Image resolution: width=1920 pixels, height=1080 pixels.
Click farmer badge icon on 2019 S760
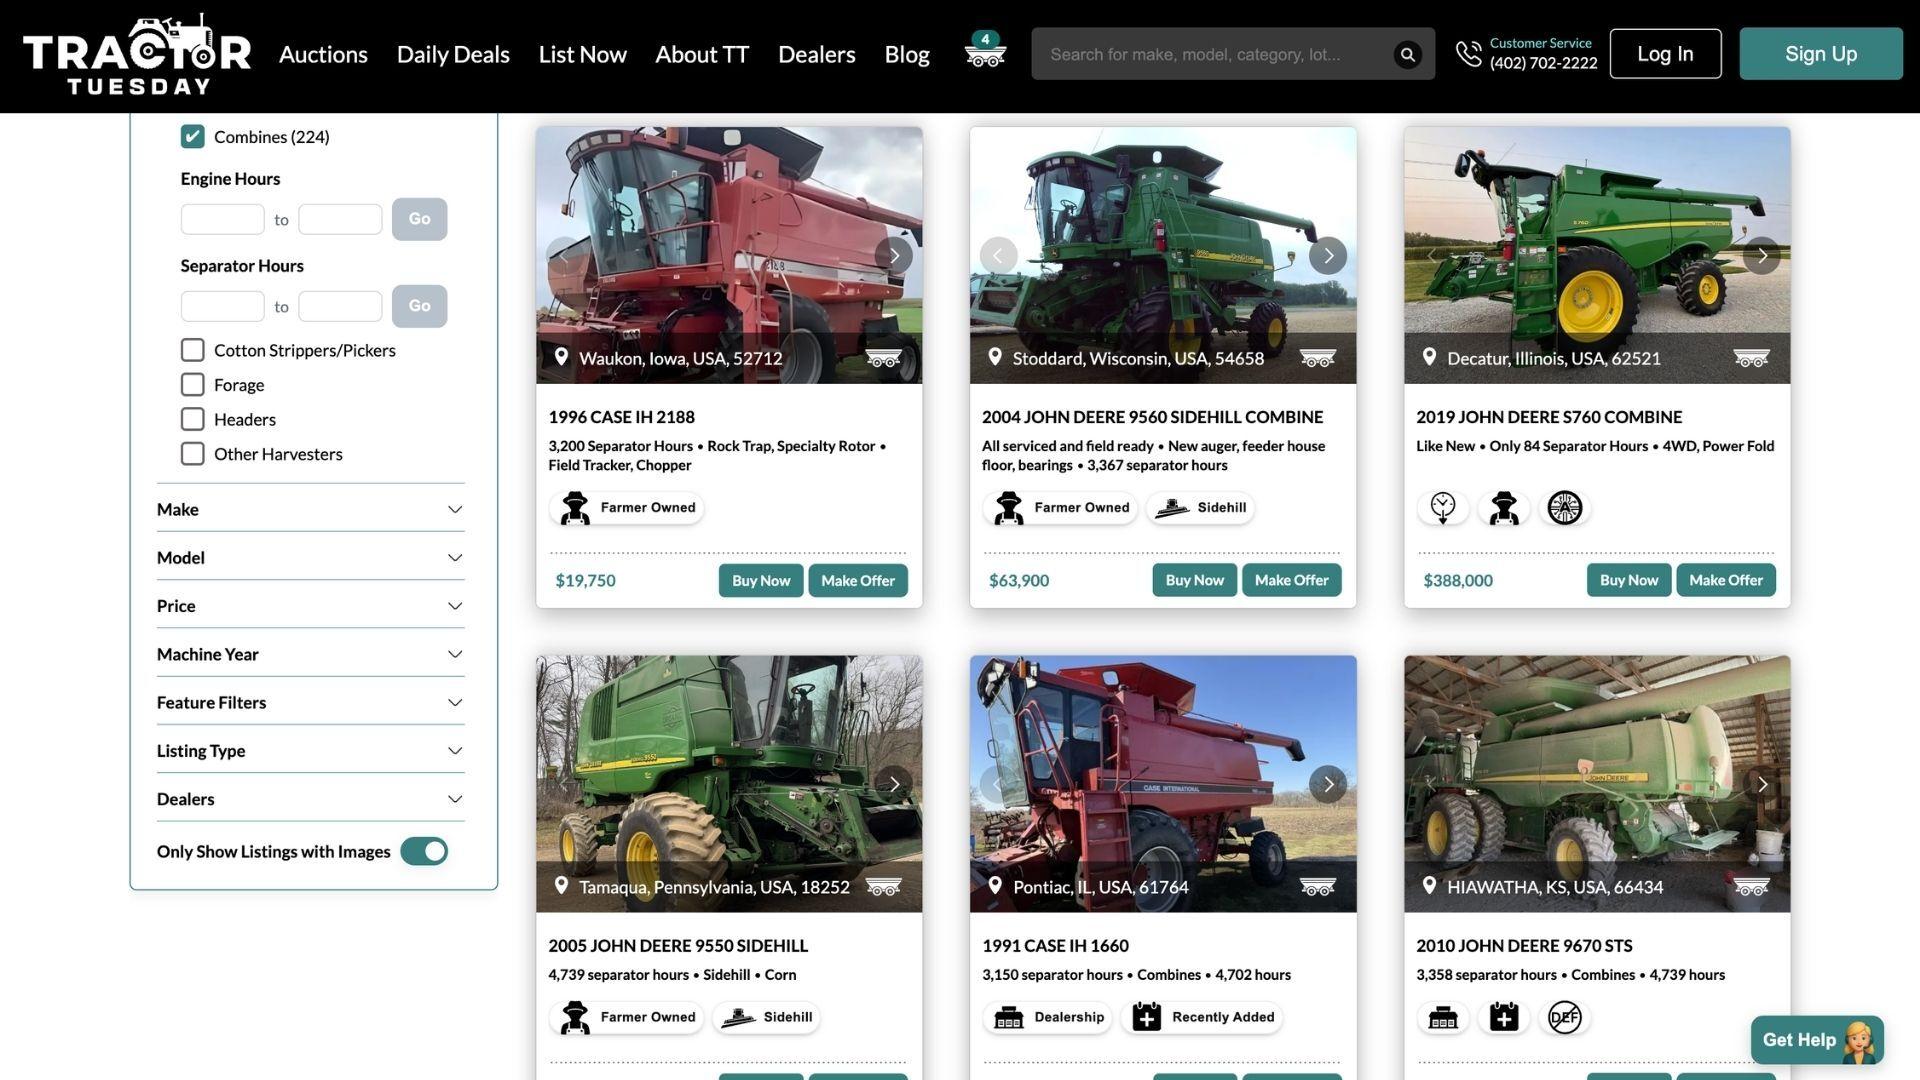click(x=1503, y=508)
